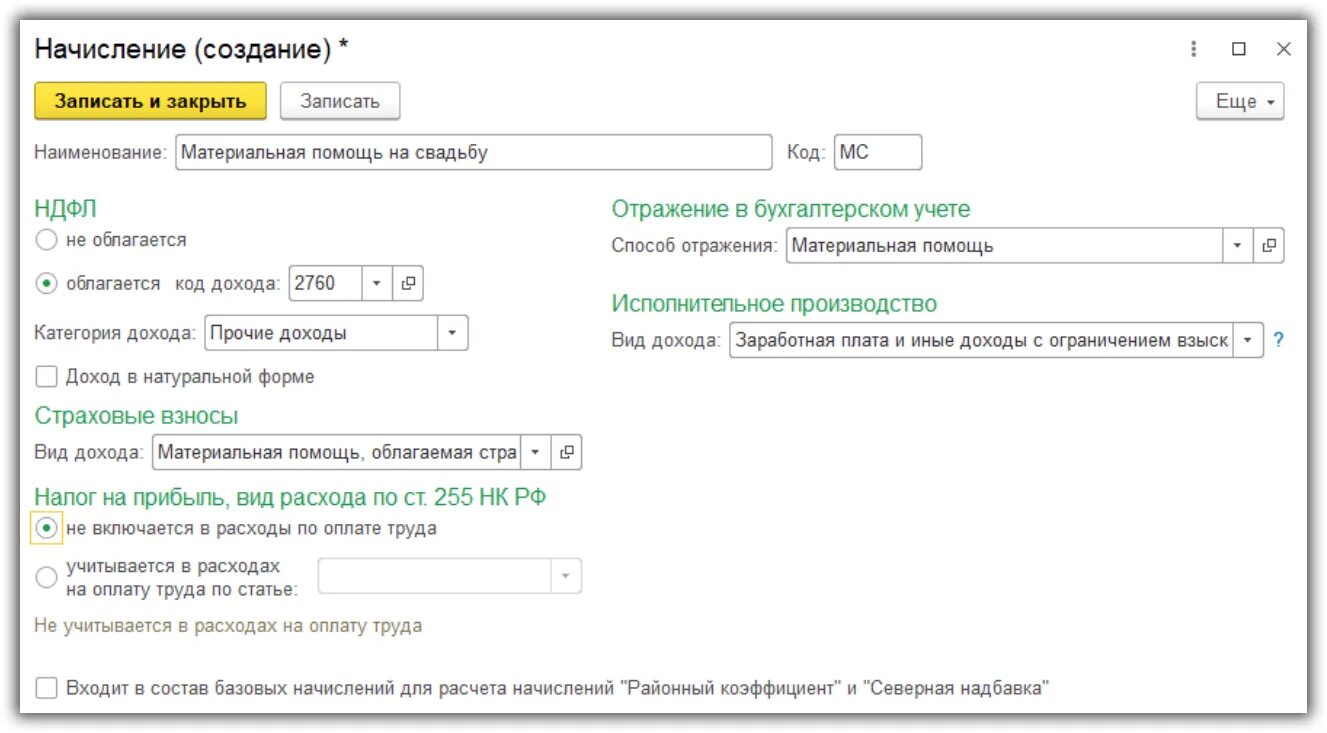Select 'учитывается в расходах на оплату труда'
The height and width of the screenshot is (733, 1327).
pyautogui.click(x=46, y=577)
